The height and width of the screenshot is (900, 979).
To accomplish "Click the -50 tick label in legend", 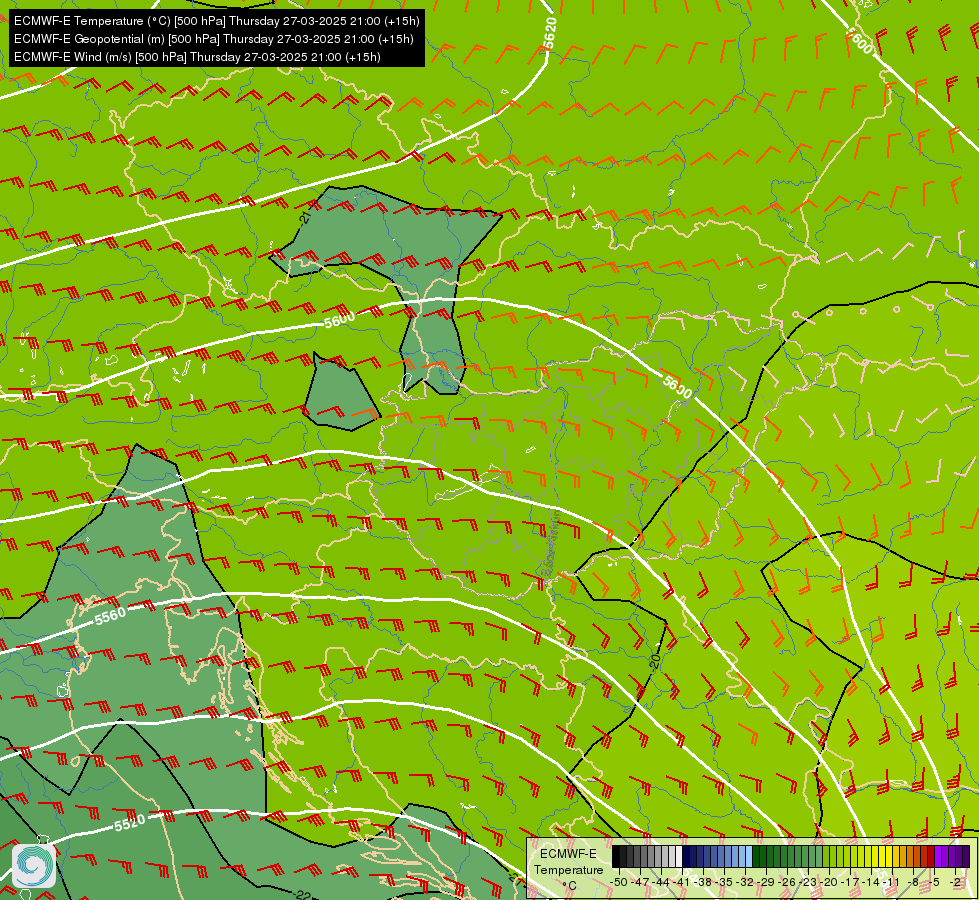I will 618,882.
